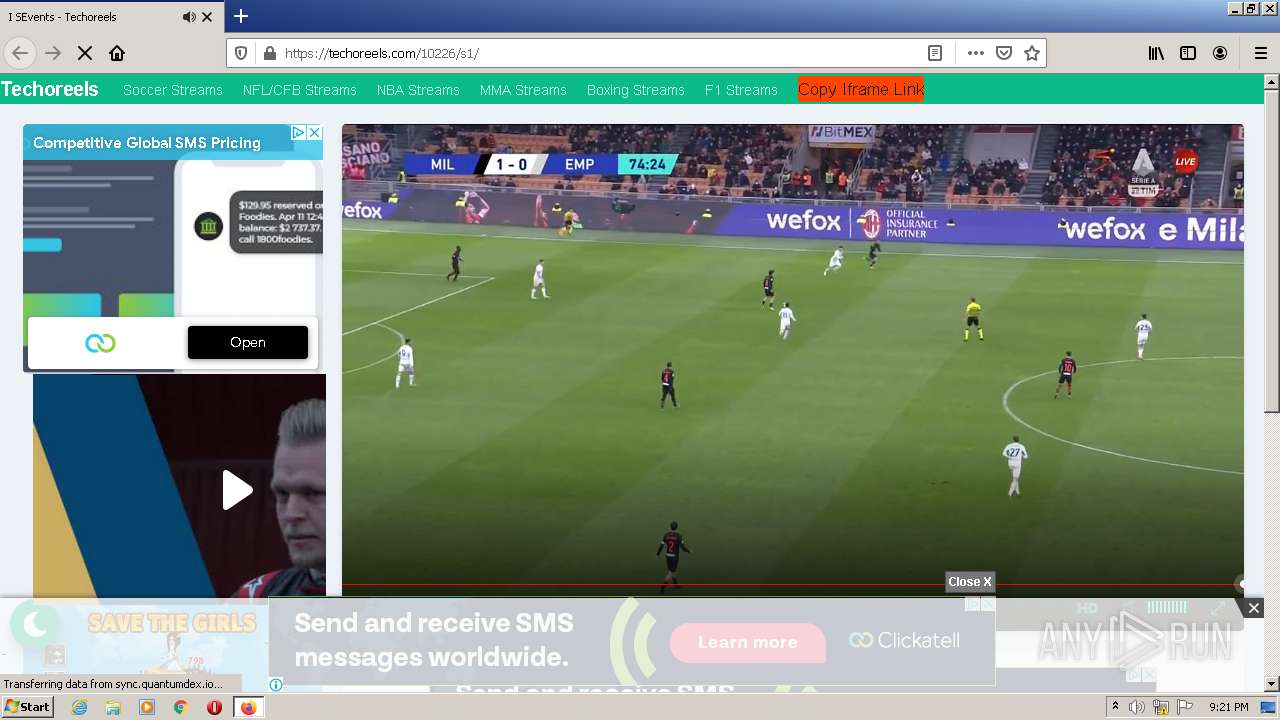Screen dimensions: 1280x720
Task: Bookmark this page with the star
Action: [x=1032, y=53]
